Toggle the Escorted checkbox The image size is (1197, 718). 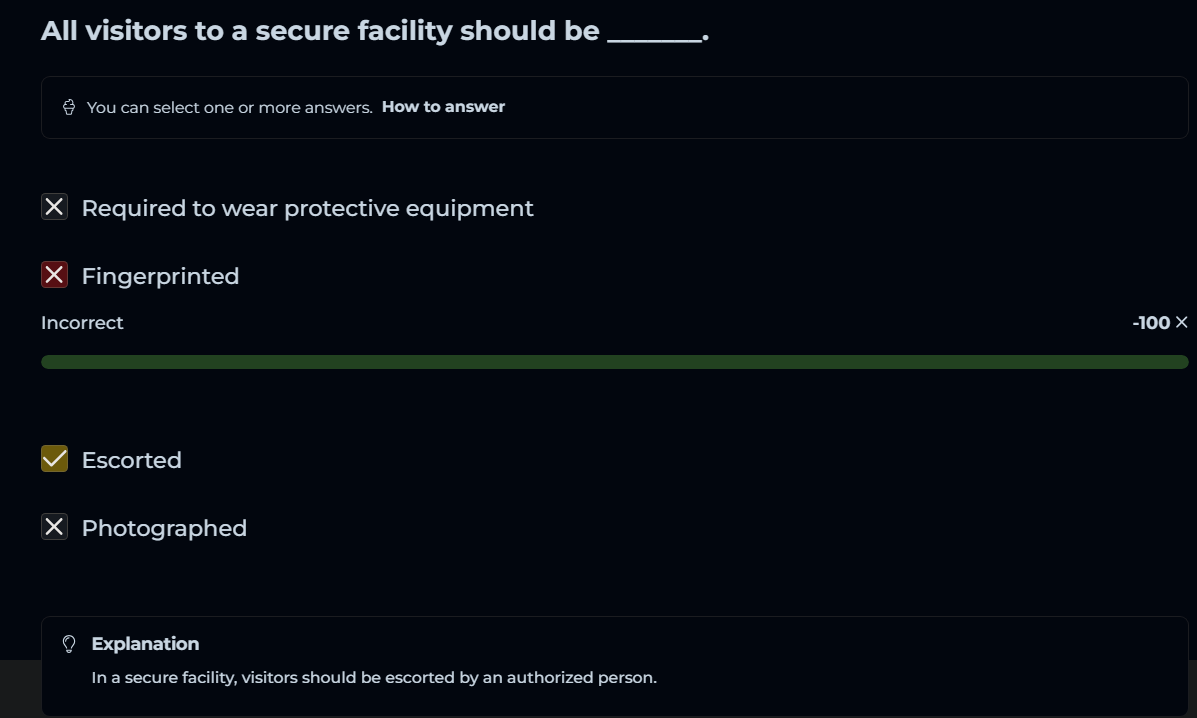click(x=54, y=459)
